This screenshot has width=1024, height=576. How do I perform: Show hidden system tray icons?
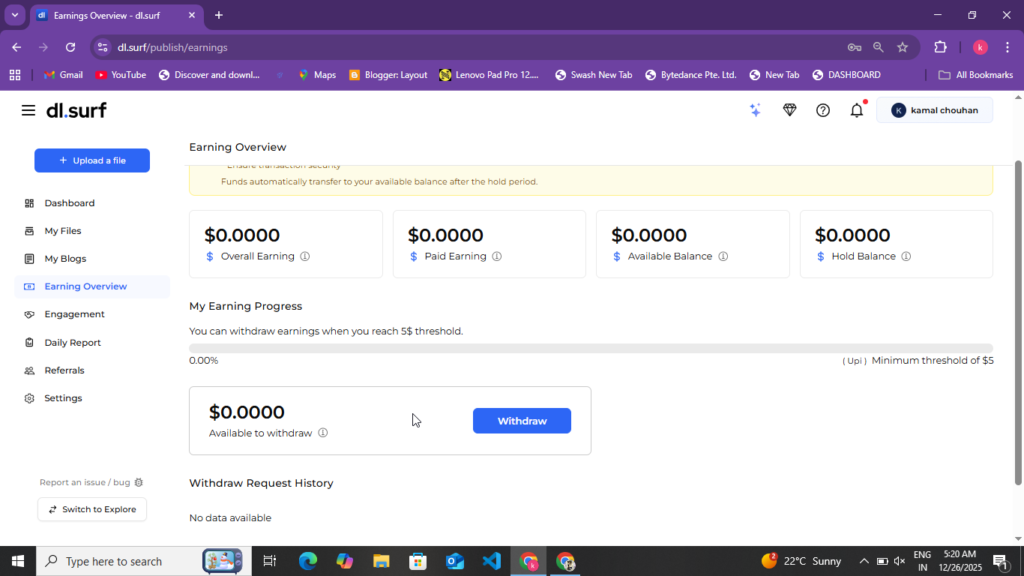point(864,561)
